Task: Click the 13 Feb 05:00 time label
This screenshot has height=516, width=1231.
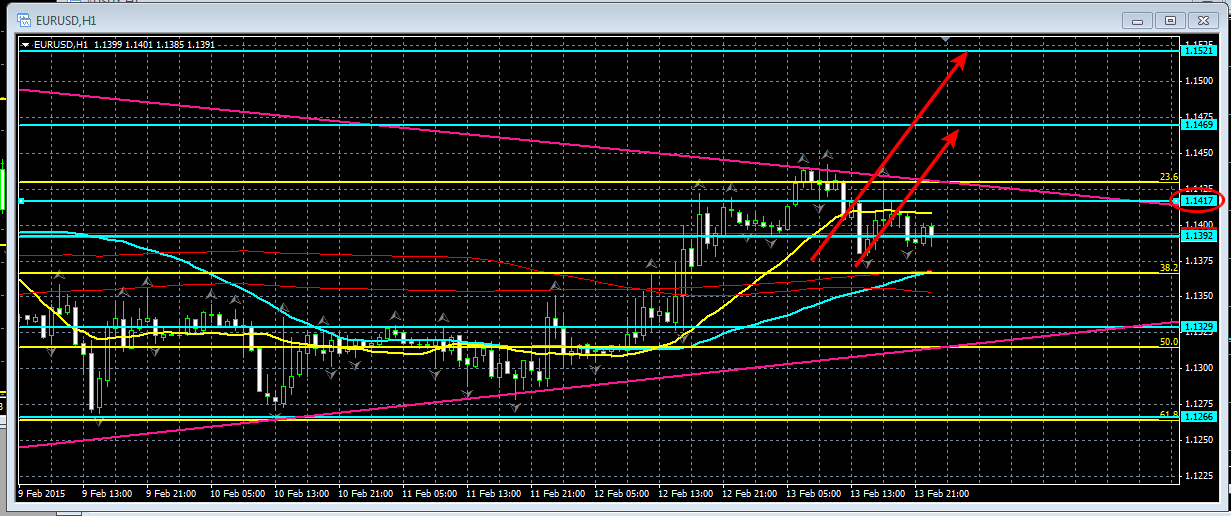Action: click(x=813, y=494)
